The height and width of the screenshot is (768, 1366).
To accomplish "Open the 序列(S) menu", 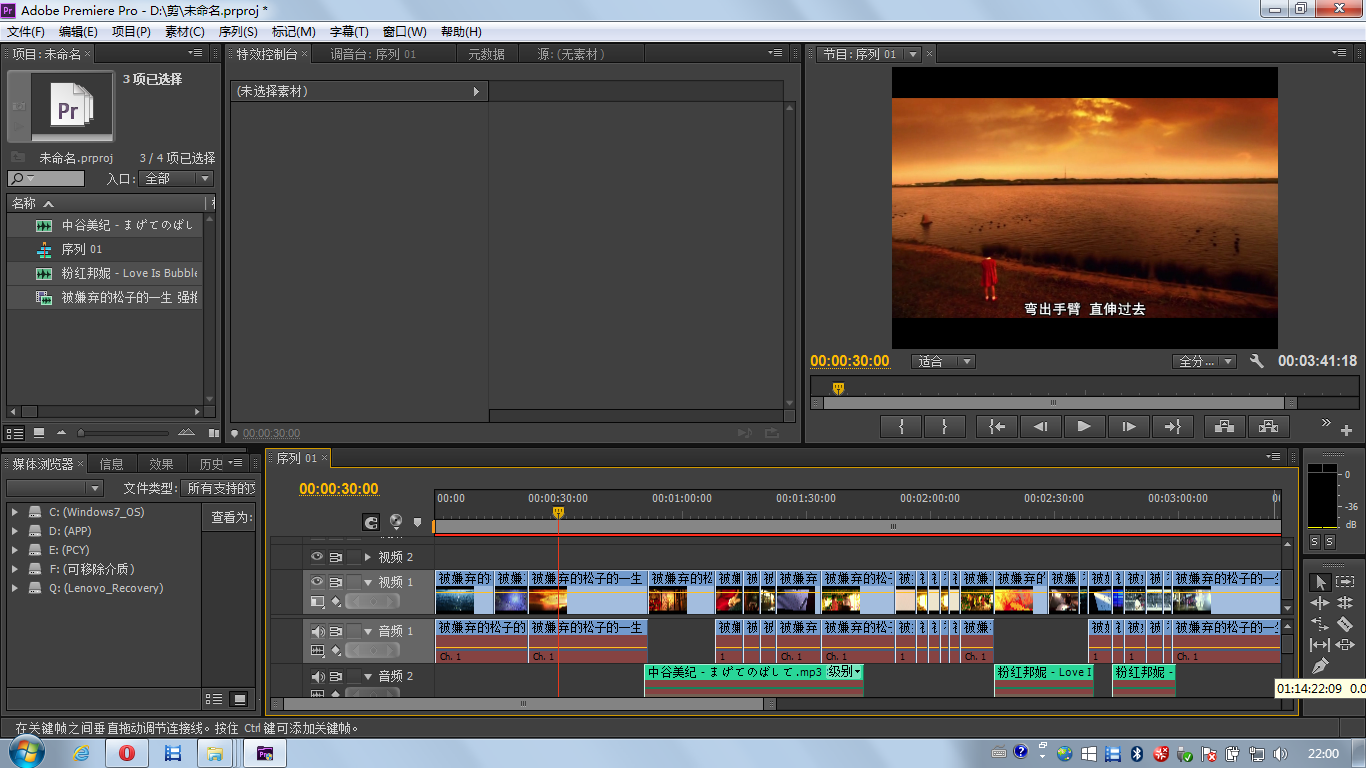I will coord(238,32).
